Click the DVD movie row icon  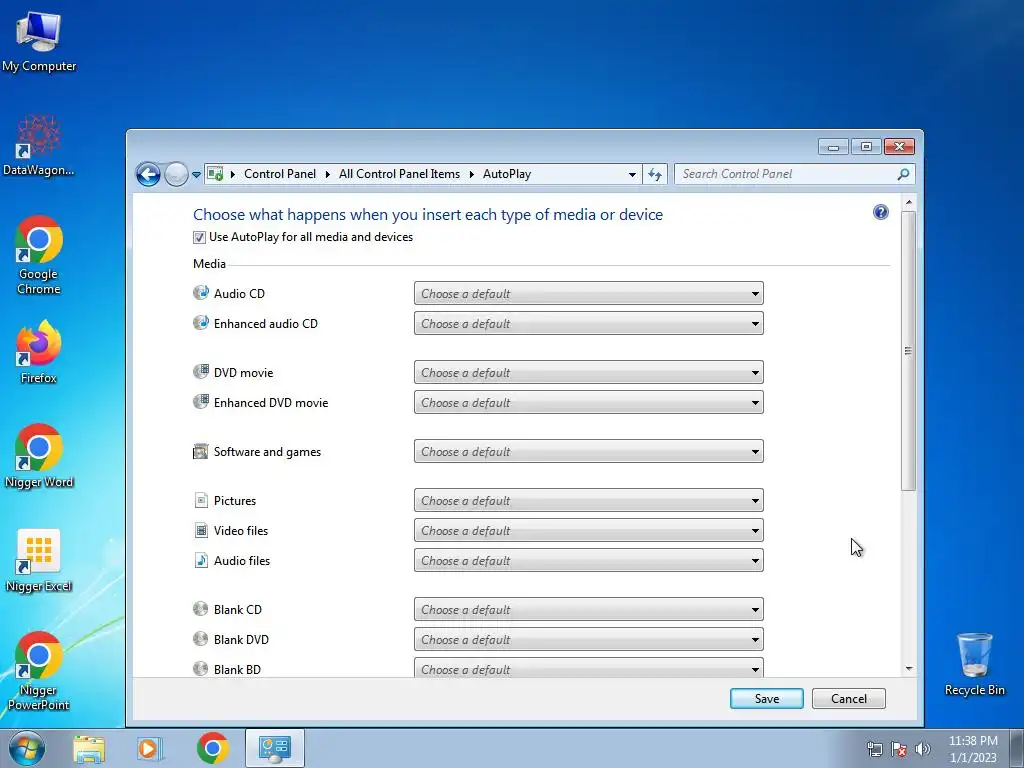pyautogui.click(x=200, y=372)
